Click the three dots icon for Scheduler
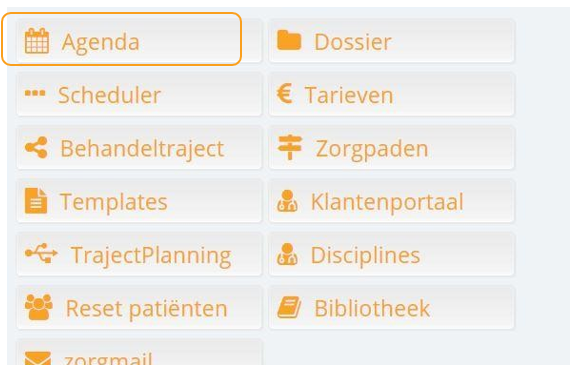 pyautogui.click(x=35, y=93)
